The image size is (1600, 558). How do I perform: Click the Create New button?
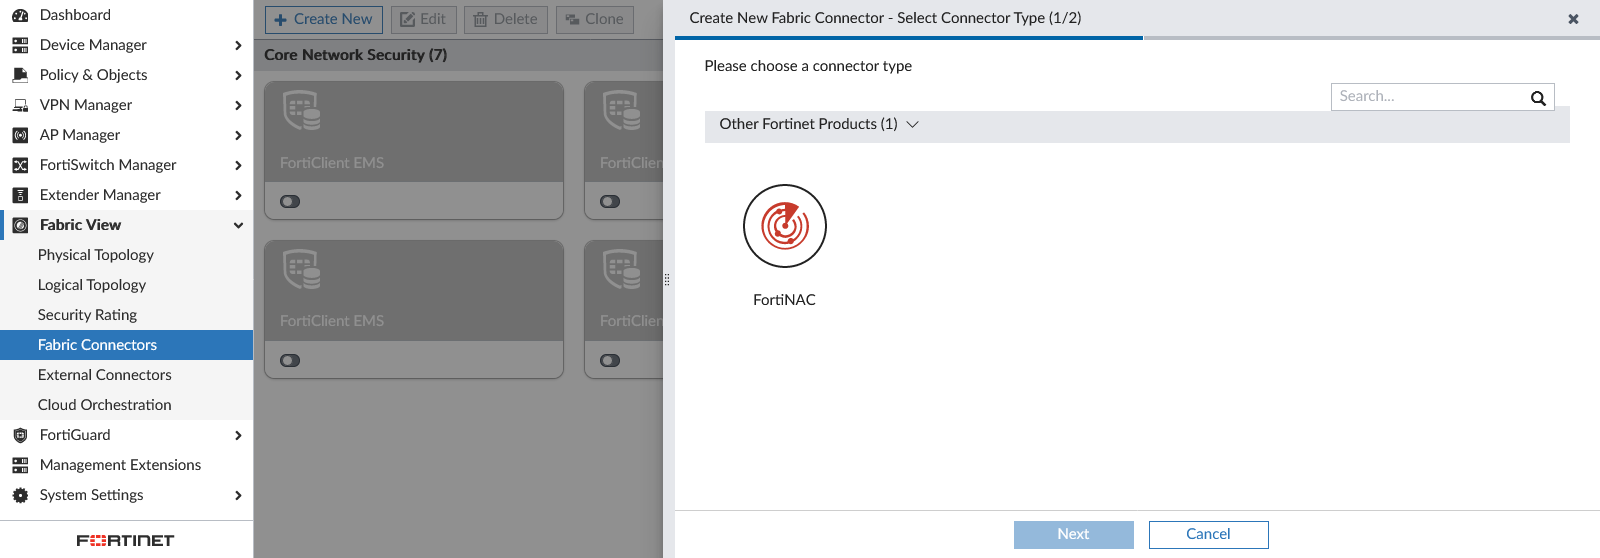point(323,19)
